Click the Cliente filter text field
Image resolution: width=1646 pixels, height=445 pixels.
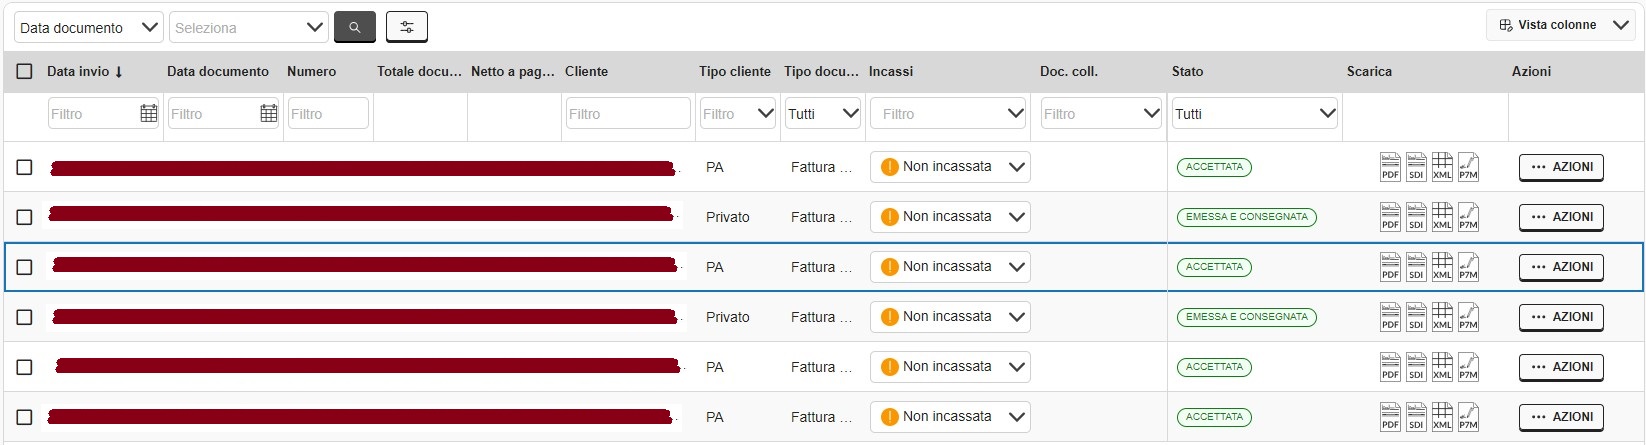(x=628, y=114)
